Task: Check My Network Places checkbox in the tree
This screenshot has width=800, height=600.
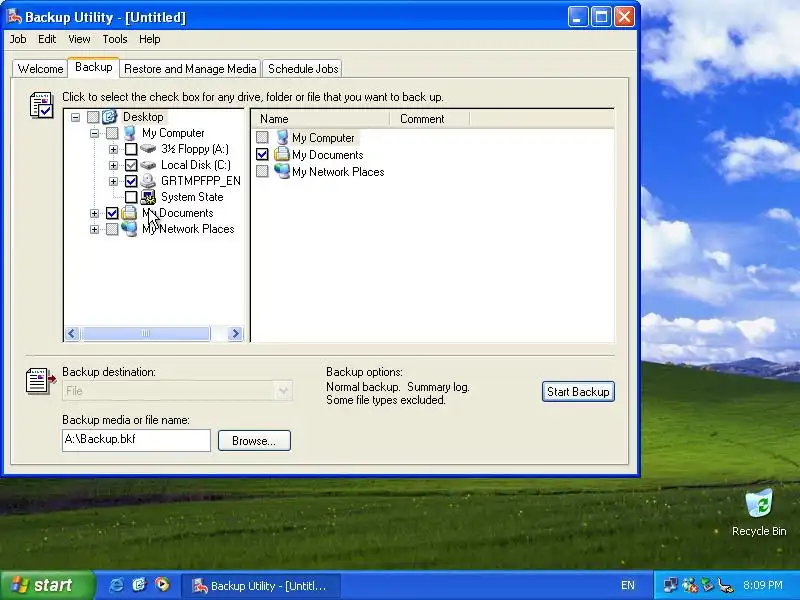Action: [x=112, y=229]
